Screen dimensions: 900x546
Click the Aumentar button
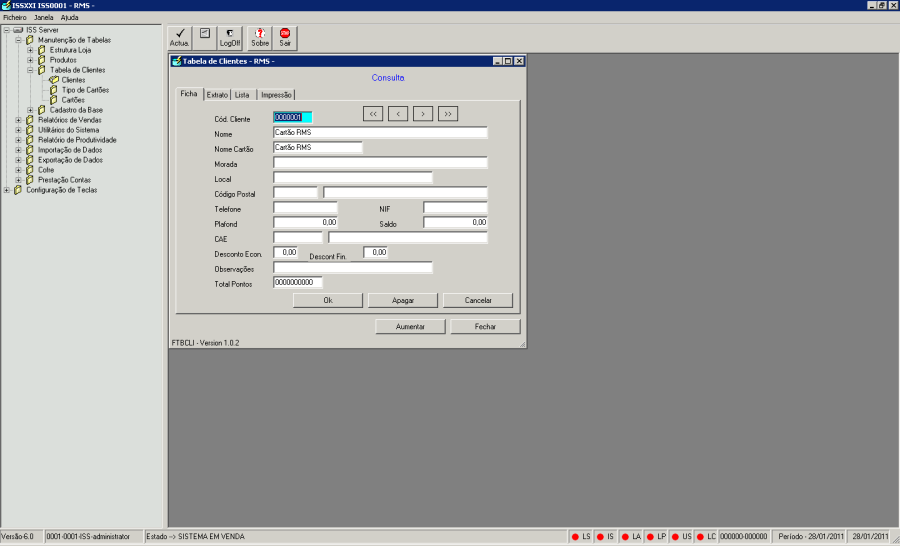(410, 327)
